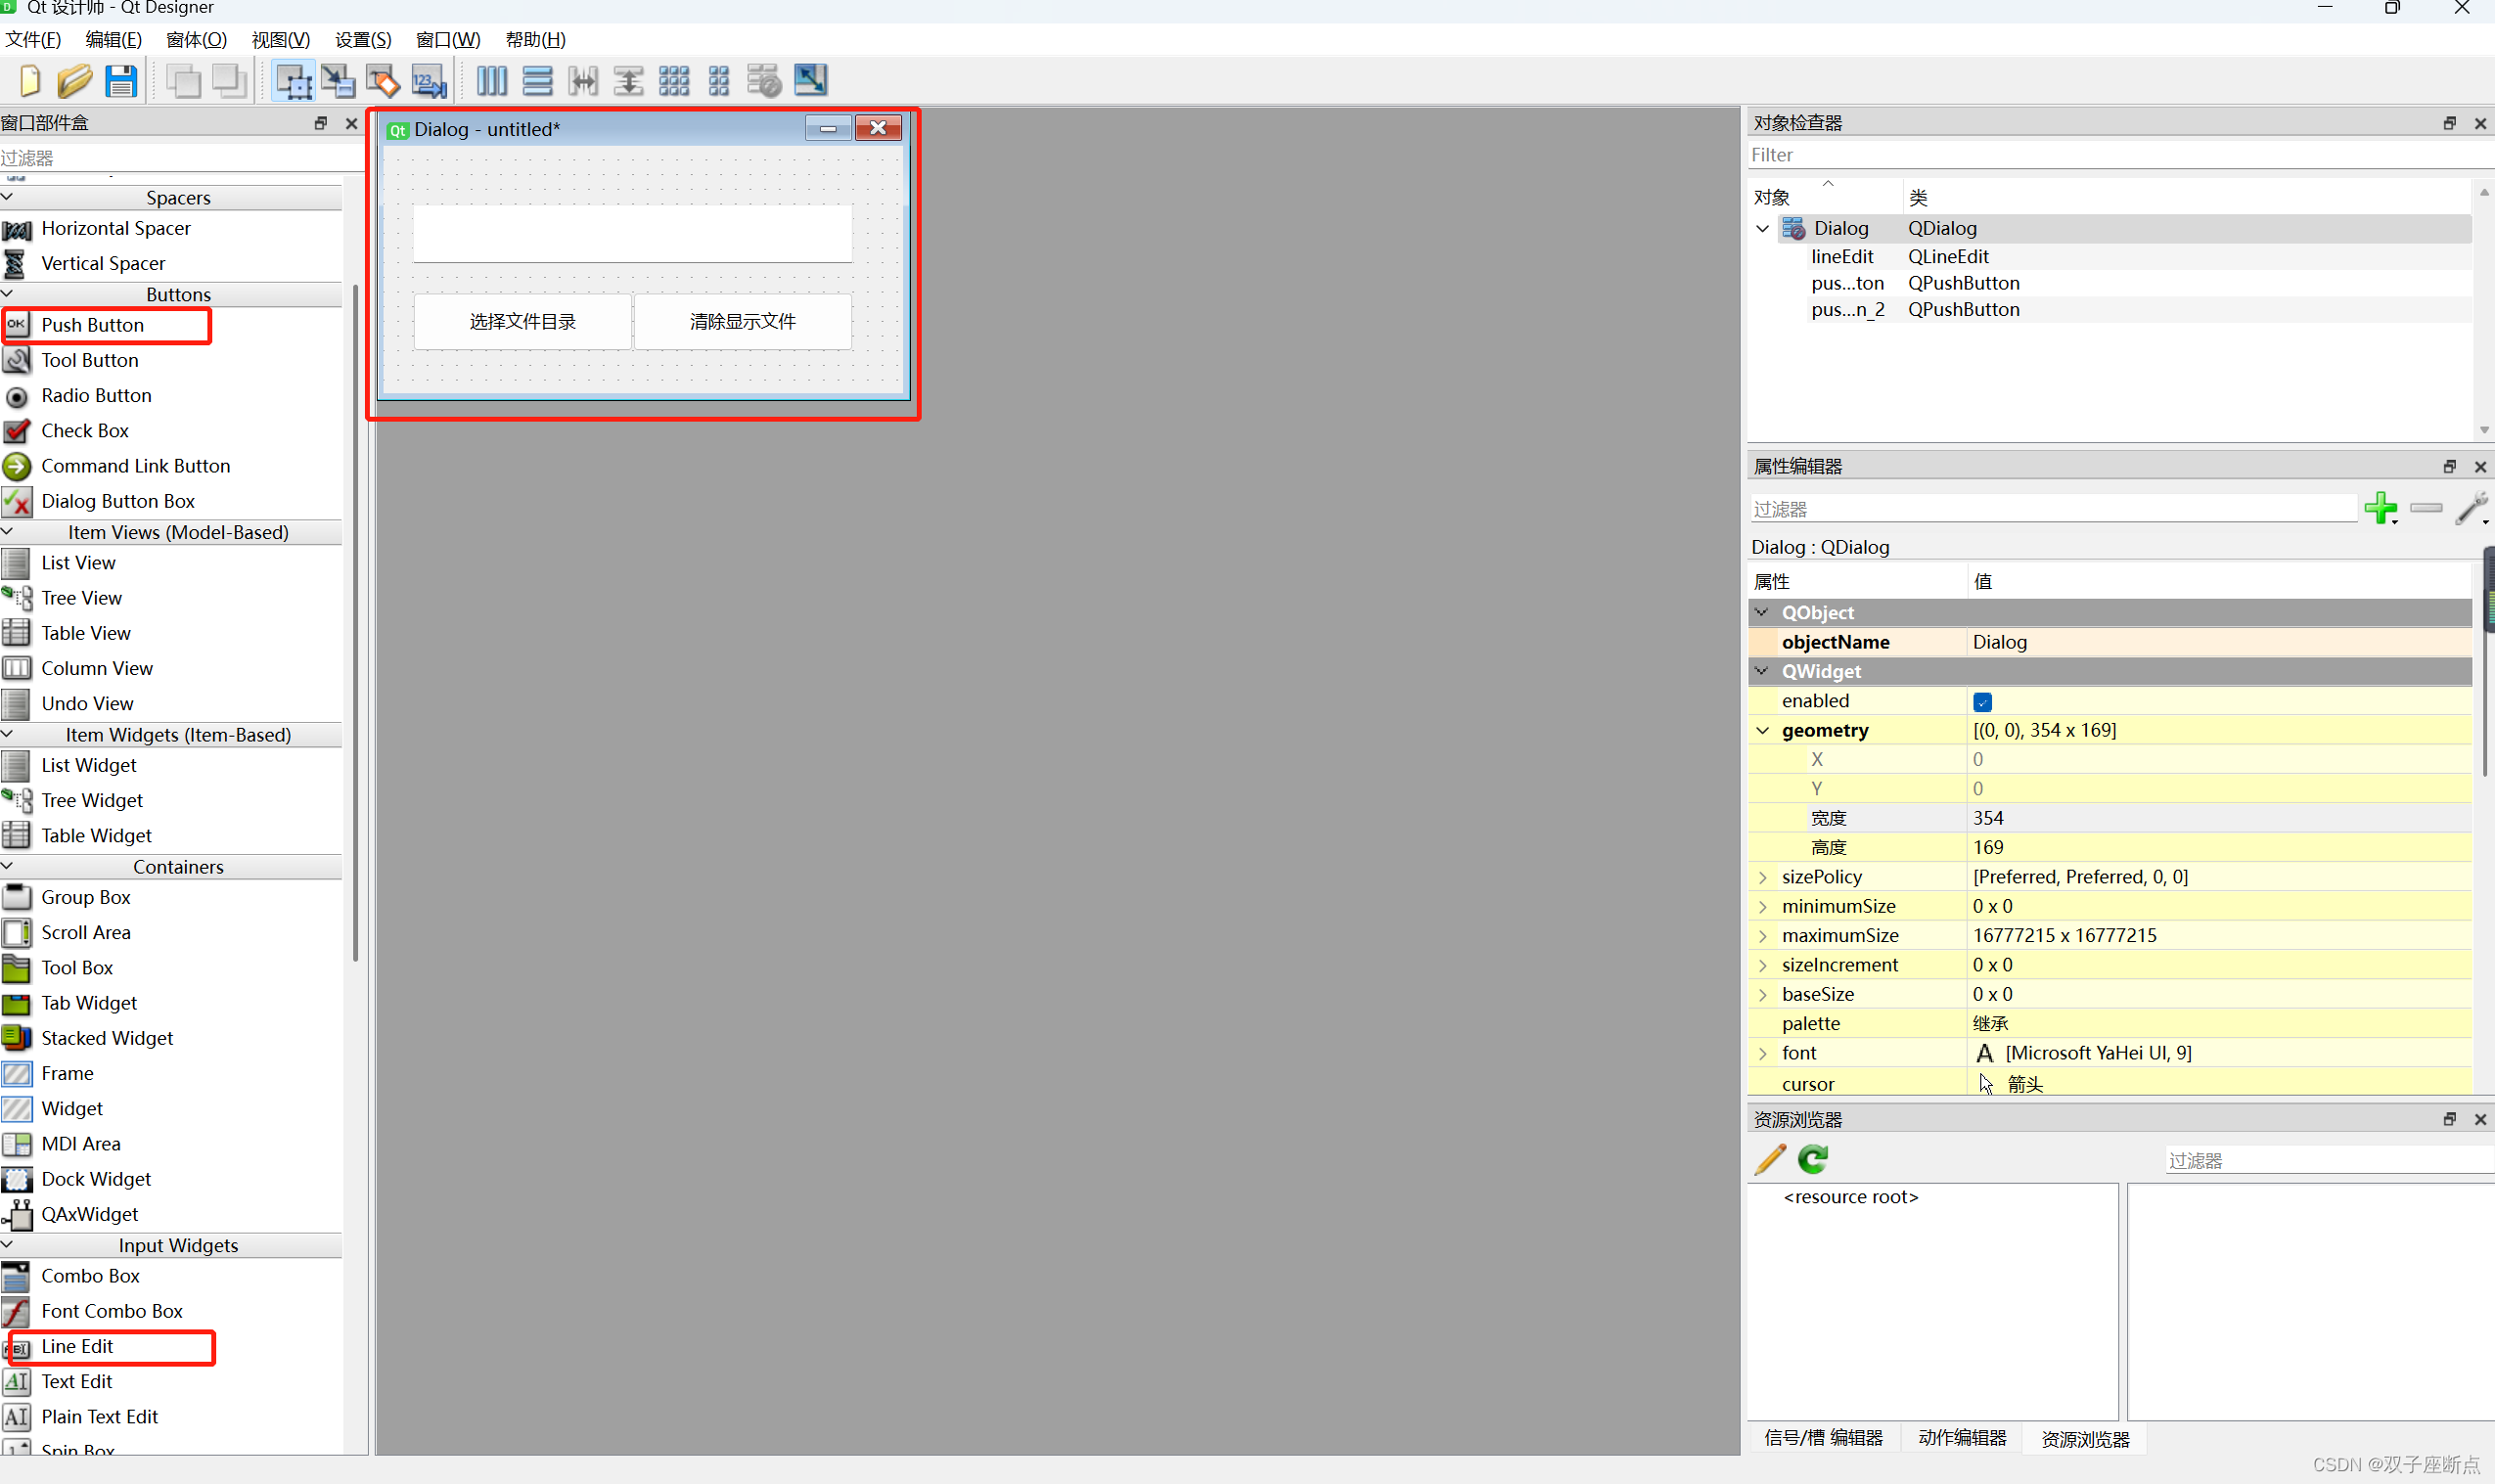Pick Radio Button widget in widget box
Image resolution: width=2495 pixels, height=1484 pixels.
coord(96,396)
